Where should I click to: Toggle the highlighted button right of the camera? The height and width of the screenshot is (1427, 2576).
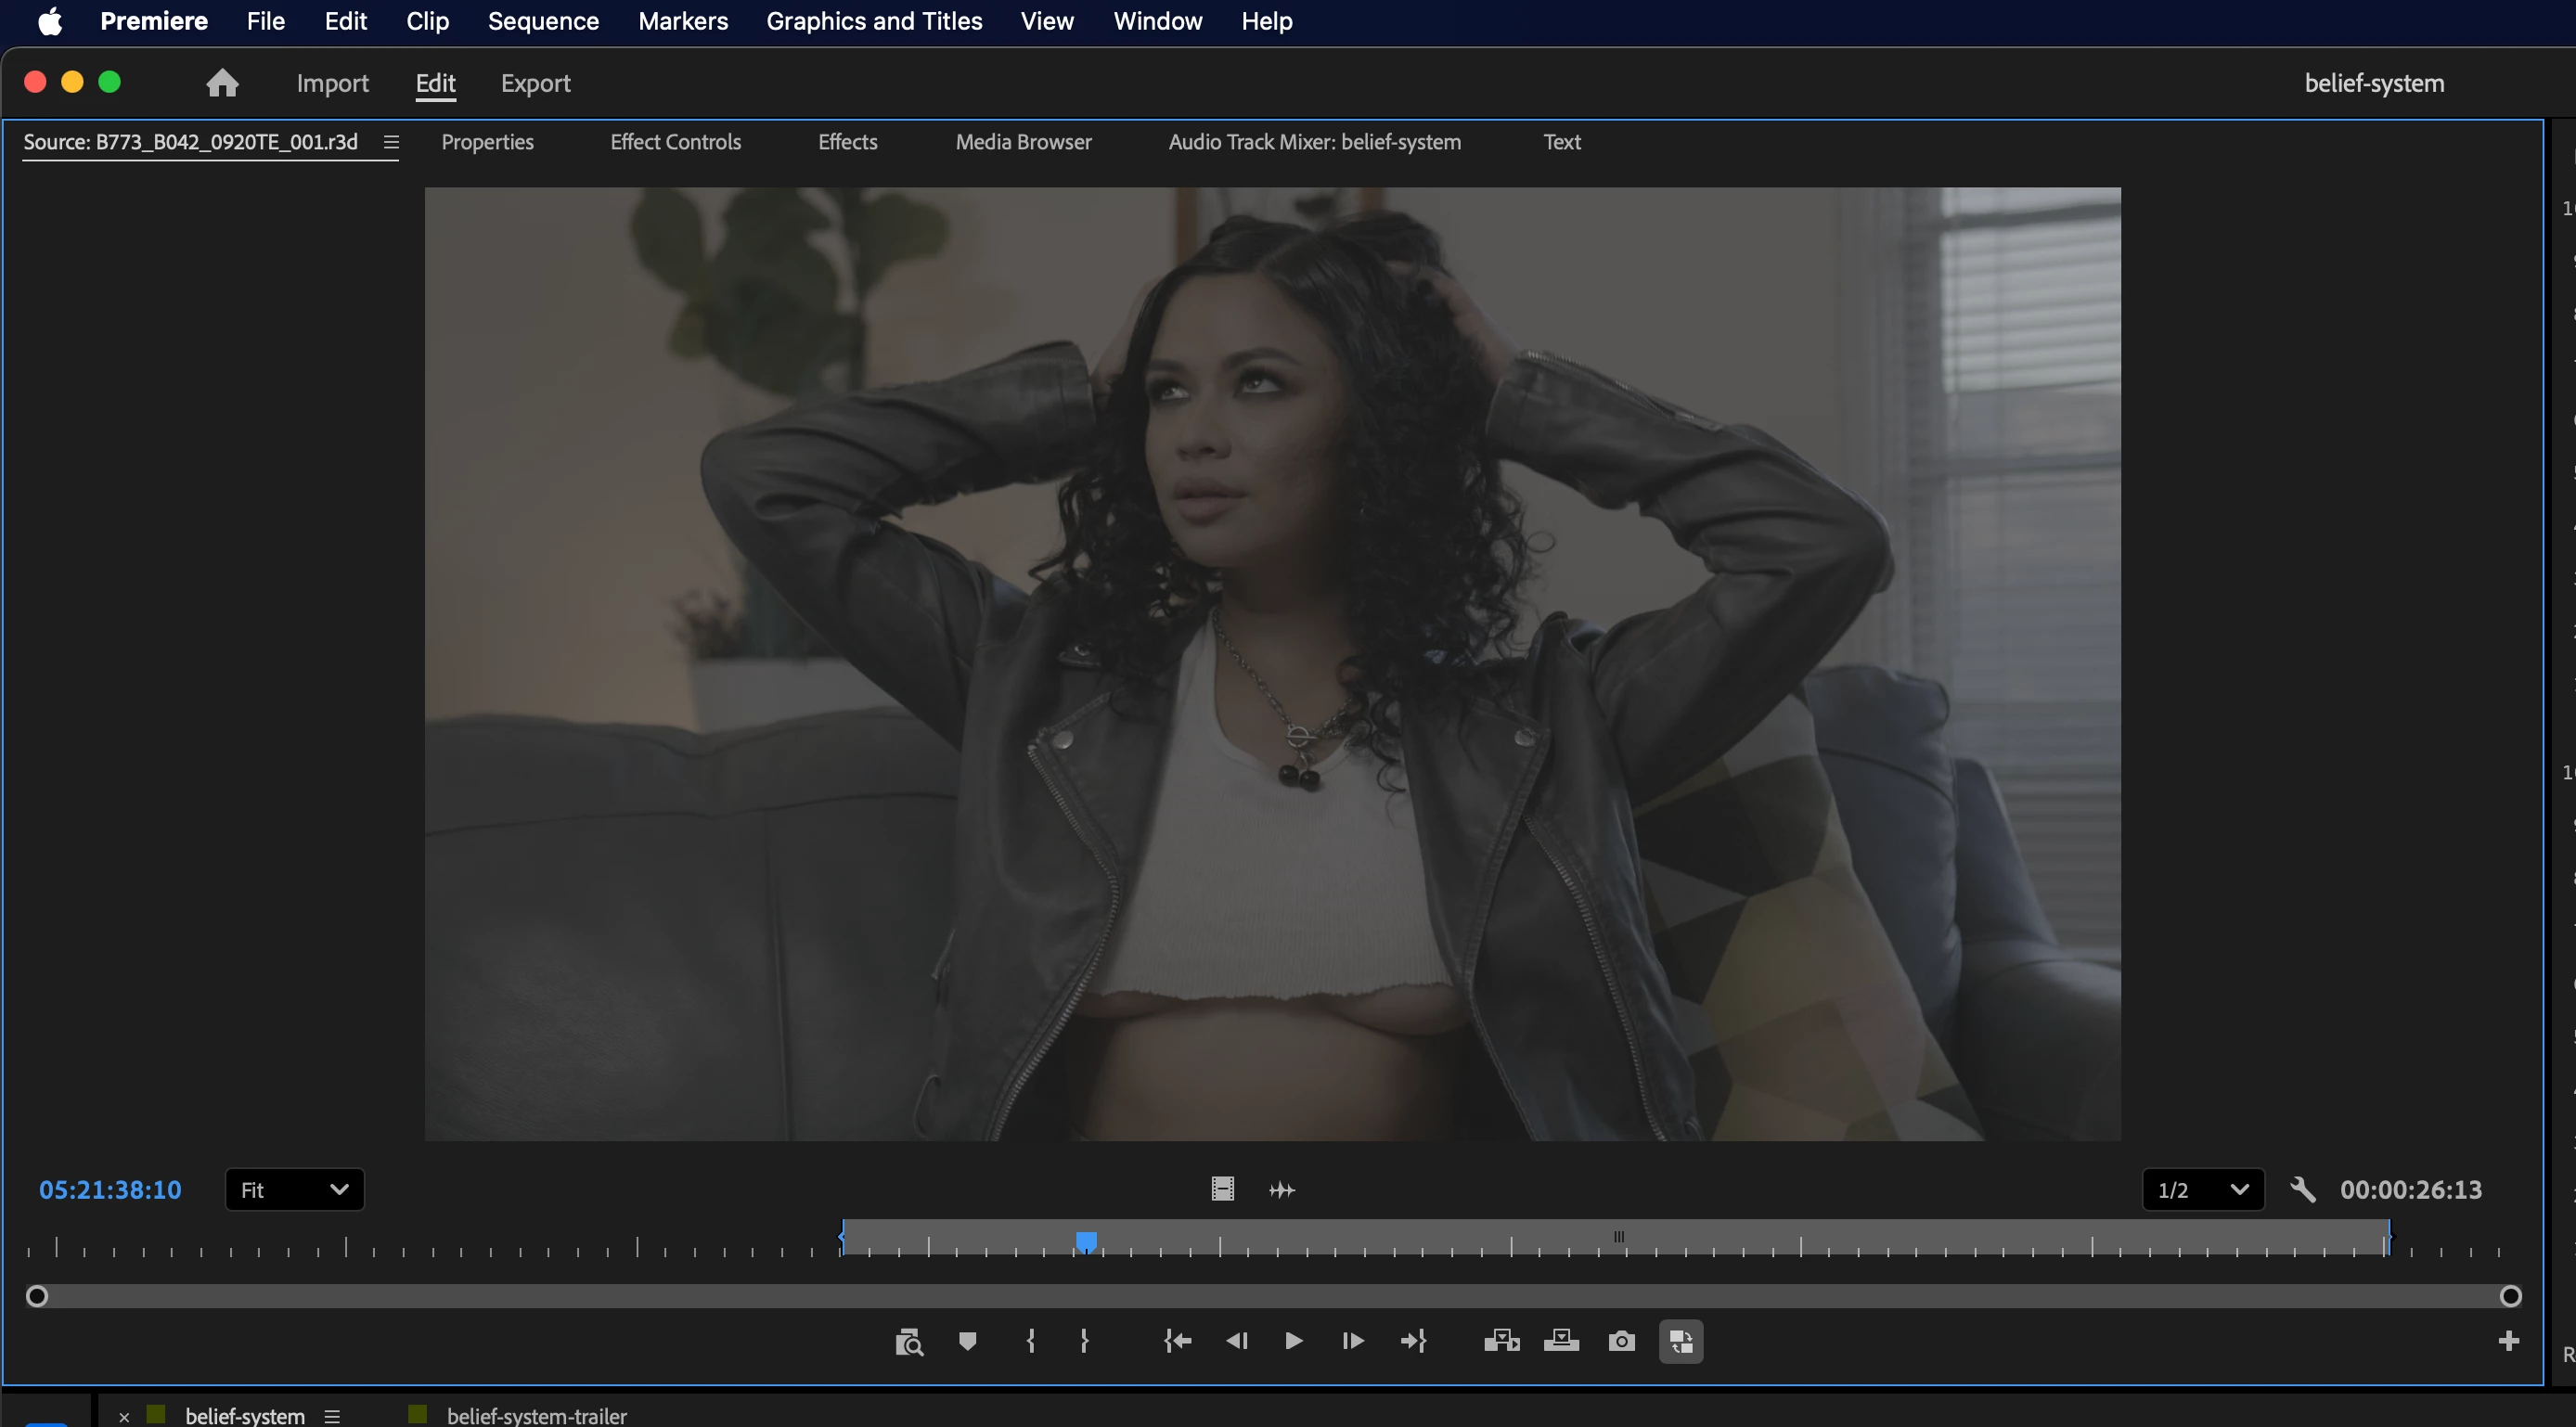[1680, 1341]
